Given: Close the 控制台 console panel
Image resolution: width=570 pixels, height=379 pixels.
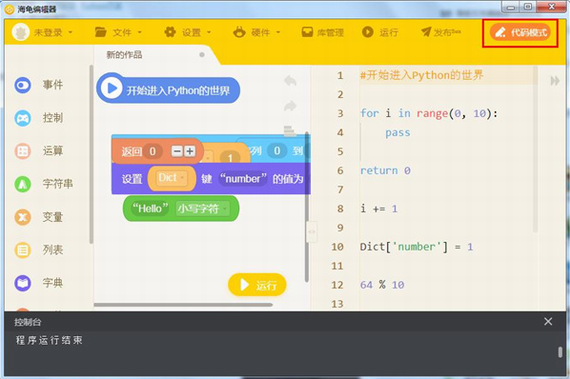Looking at the screenshot, I should [x=548, y=321].
